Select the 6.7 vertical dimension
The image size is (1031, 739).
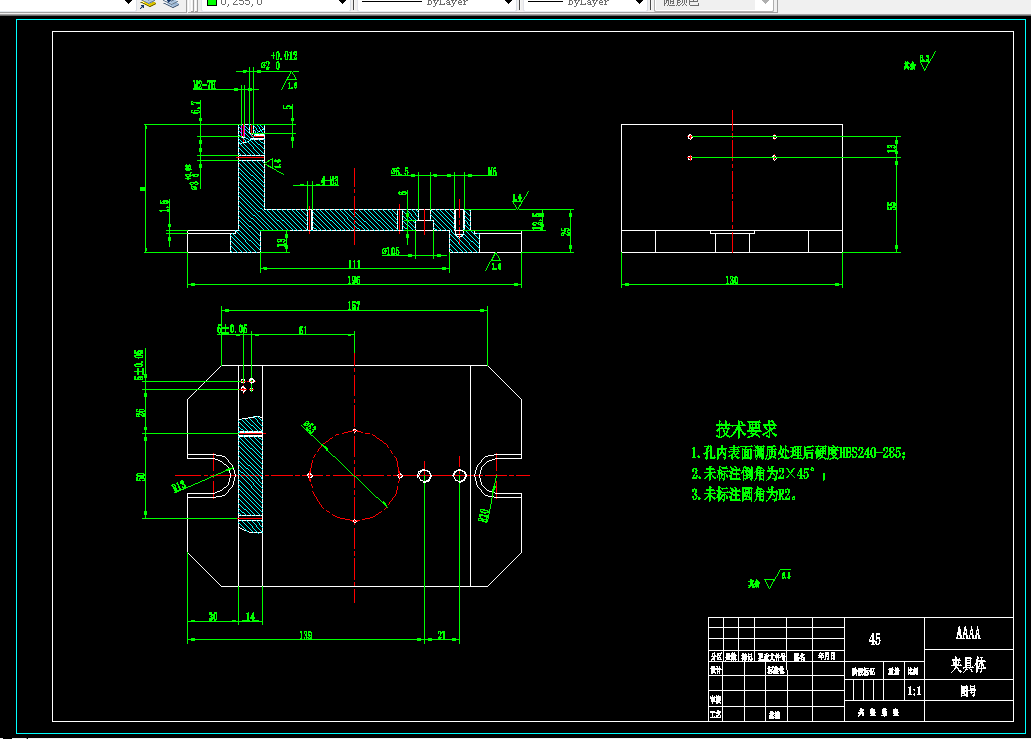196,107
